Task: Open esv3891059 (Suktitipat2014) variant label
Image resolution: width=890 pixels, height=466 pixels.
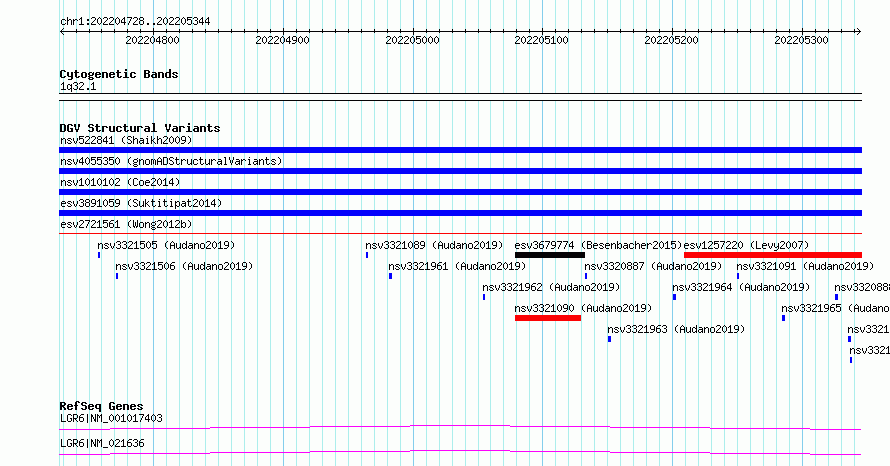Action: tap(141, 203)
